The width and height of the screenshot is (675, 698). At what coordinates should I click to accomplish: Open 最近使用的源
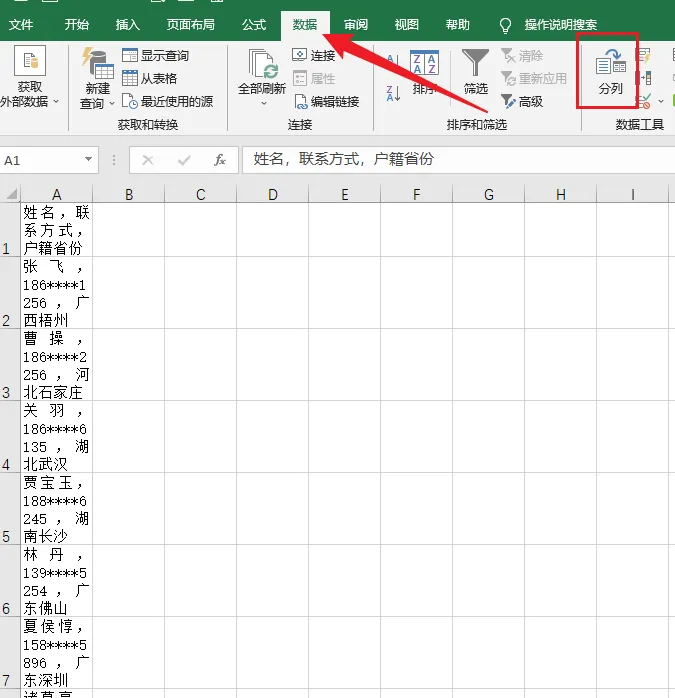point(167,101)
